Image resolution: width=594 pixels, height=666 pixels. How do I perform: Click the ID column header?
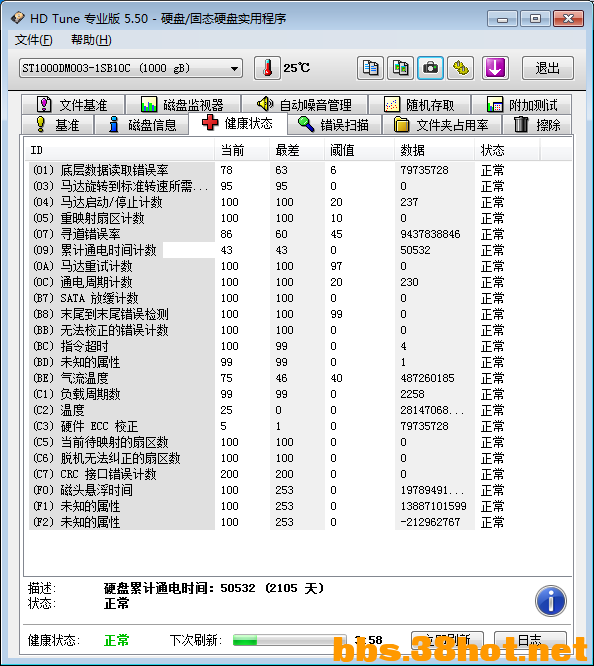point(120,150)
